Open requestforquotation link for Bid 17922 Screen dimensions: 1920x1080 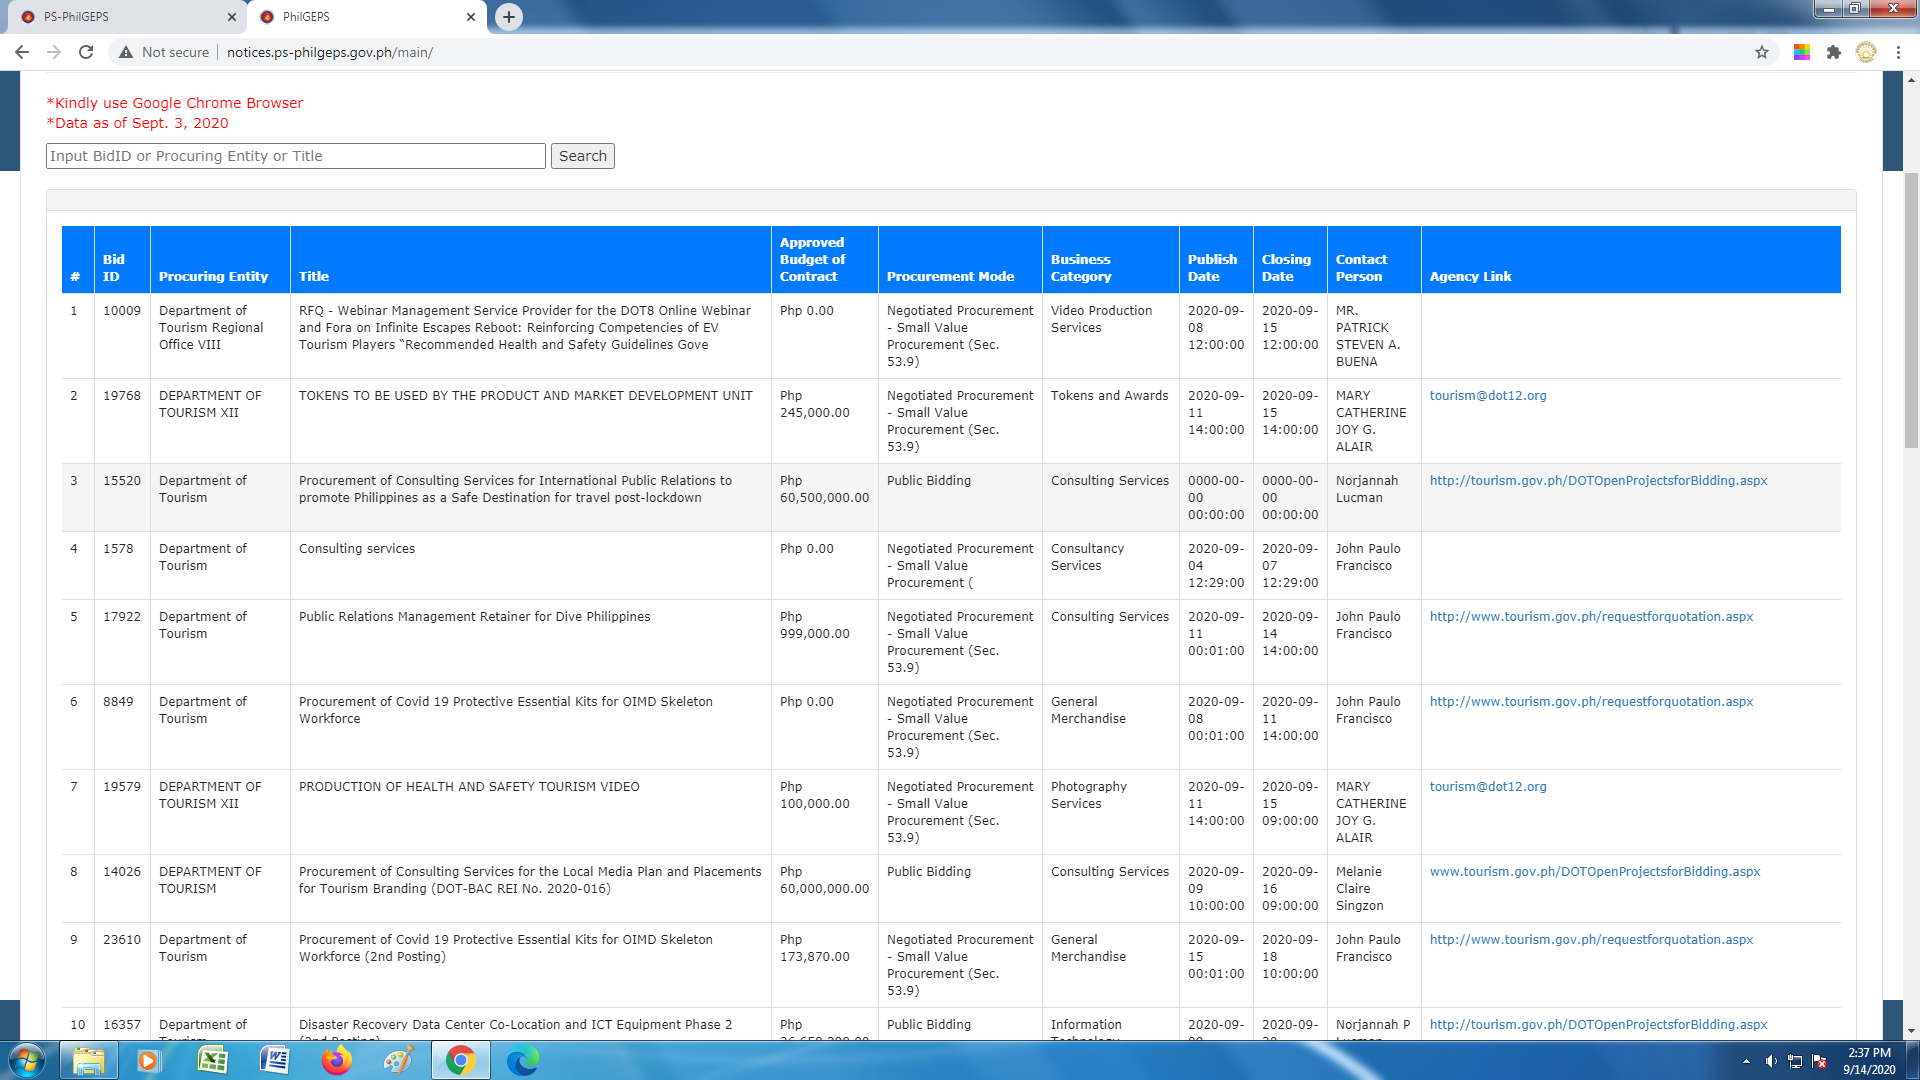(1591, 617)
